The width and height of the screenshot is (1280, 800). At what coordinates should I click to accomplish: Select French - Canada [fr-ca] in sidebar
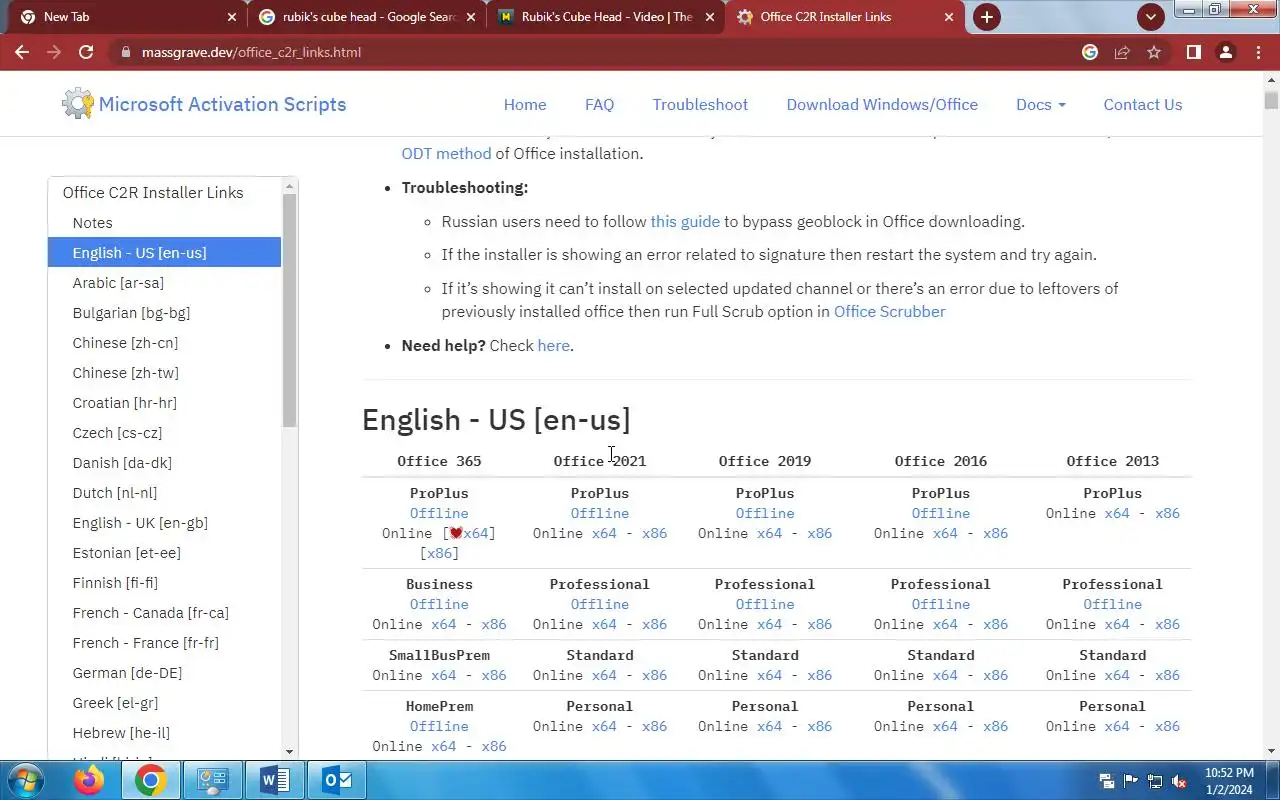[x=164, y=613]
